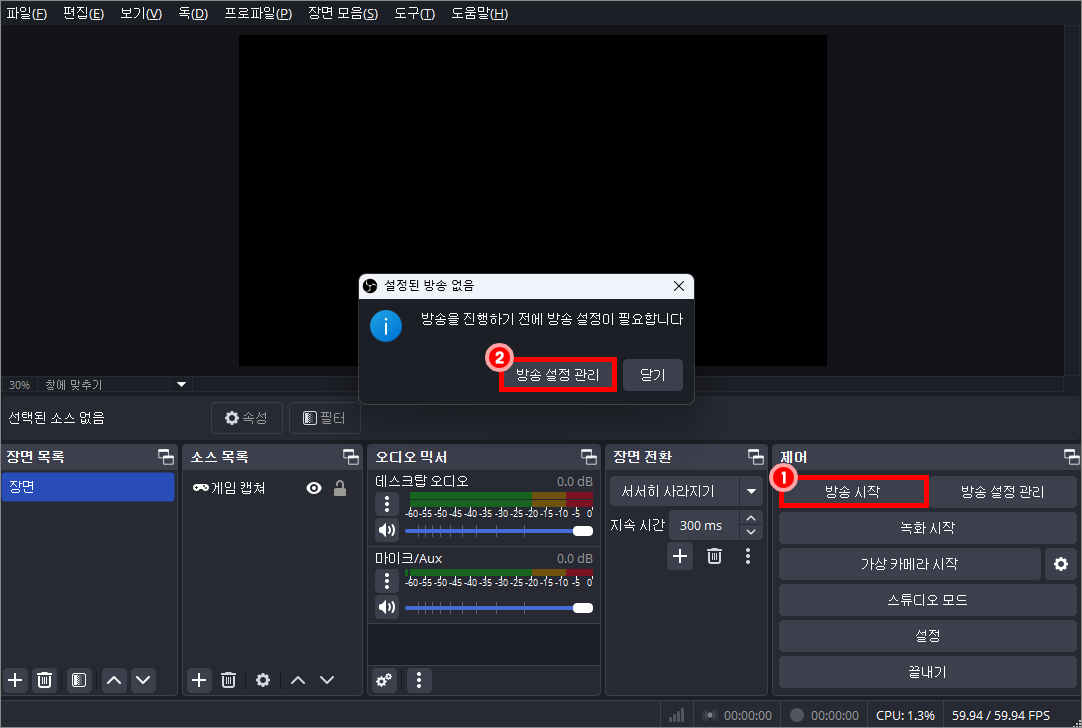Open transition properties three-dot menu

pyautogui.click(x=748, y=556)
